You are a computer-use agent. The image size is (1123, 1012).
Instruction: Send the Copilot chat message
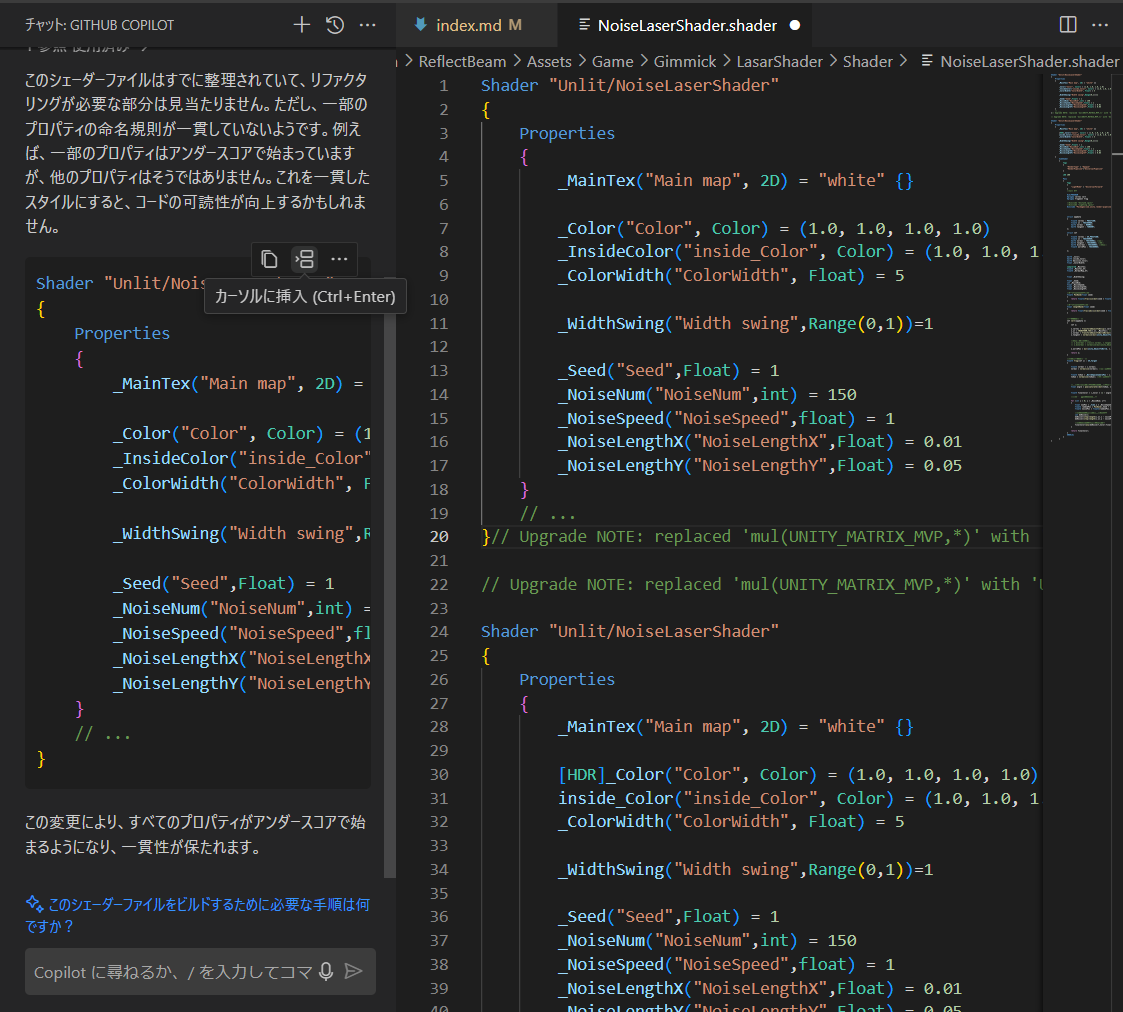(353, 971)
